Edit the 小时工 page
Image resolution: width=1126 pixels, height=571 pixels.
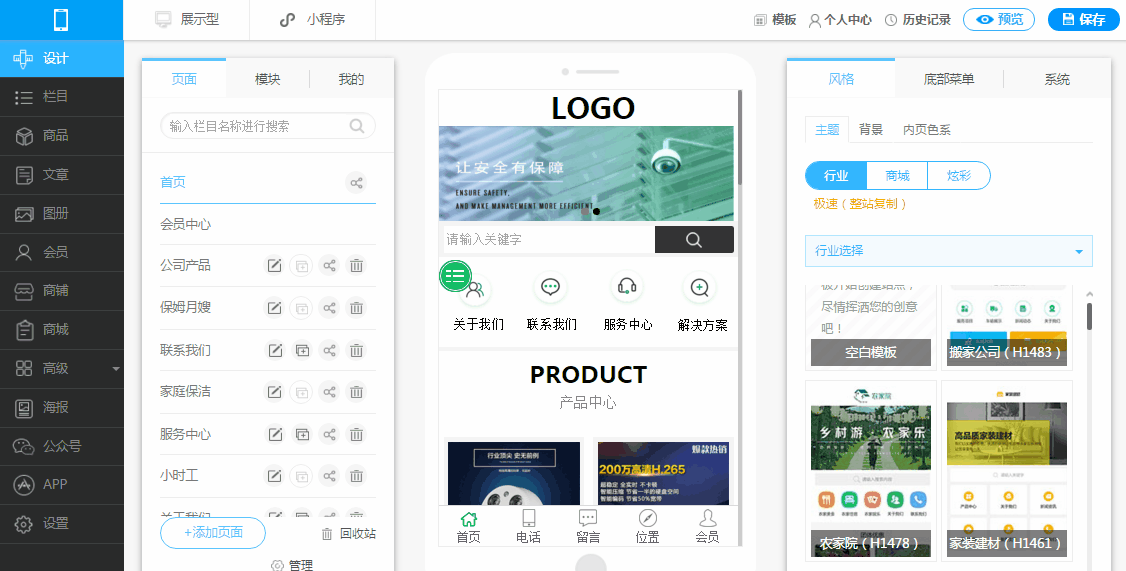(x=274, y=475)
